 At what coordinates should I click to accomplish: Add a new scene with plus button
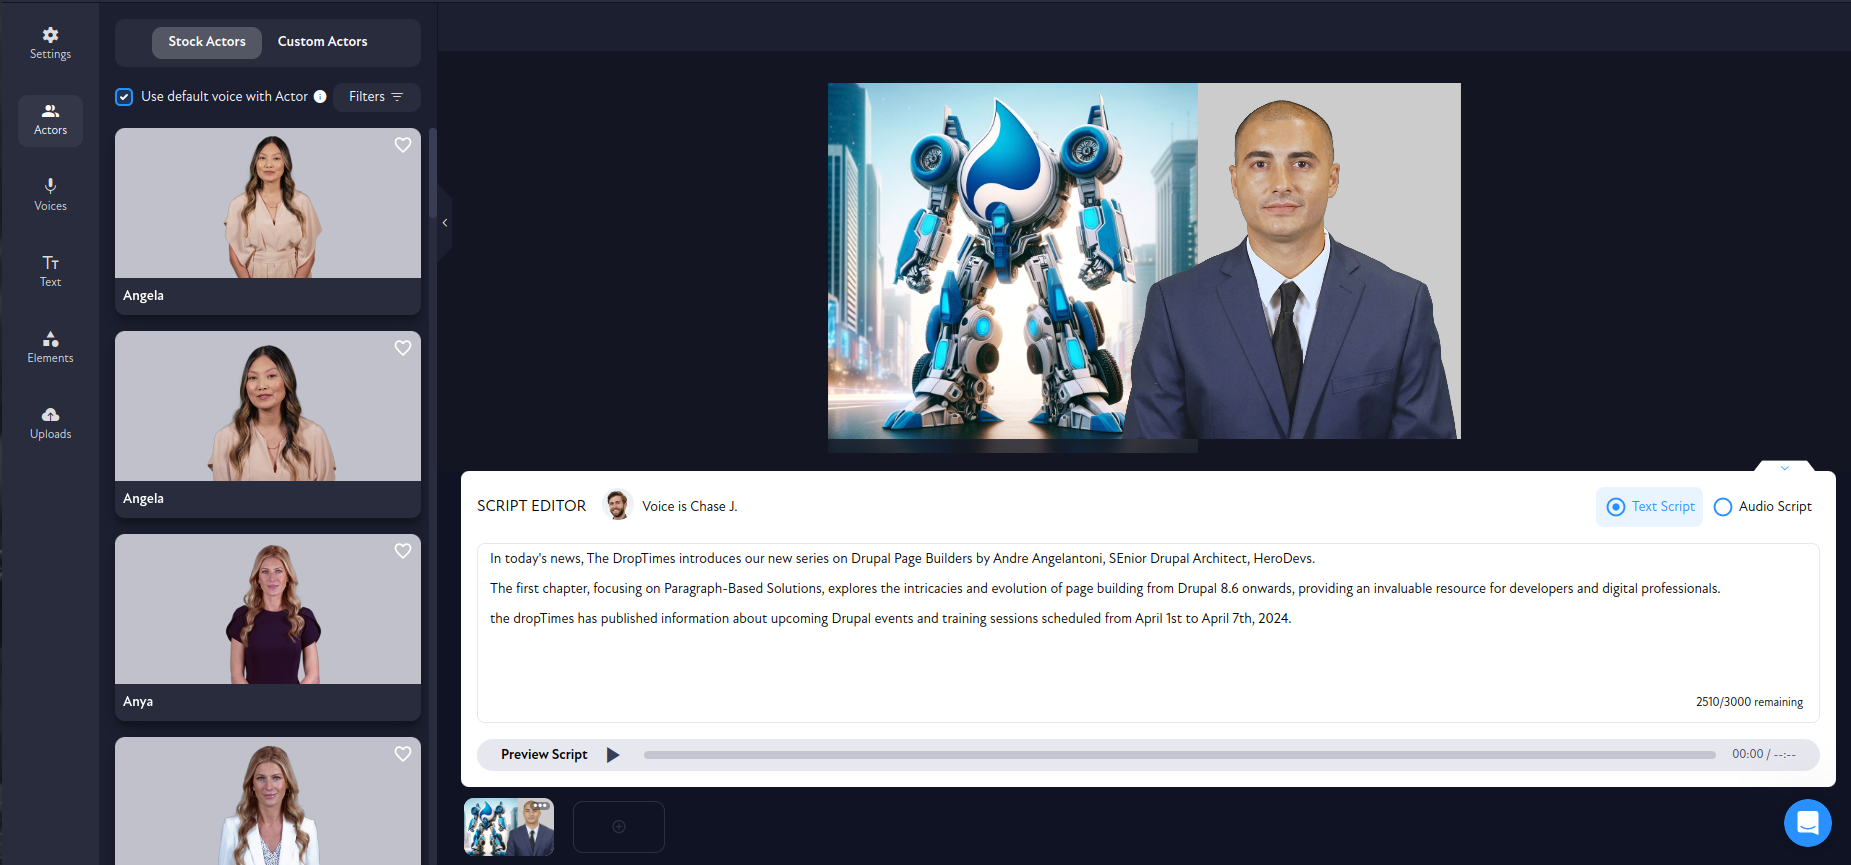[x=618, y=826]
